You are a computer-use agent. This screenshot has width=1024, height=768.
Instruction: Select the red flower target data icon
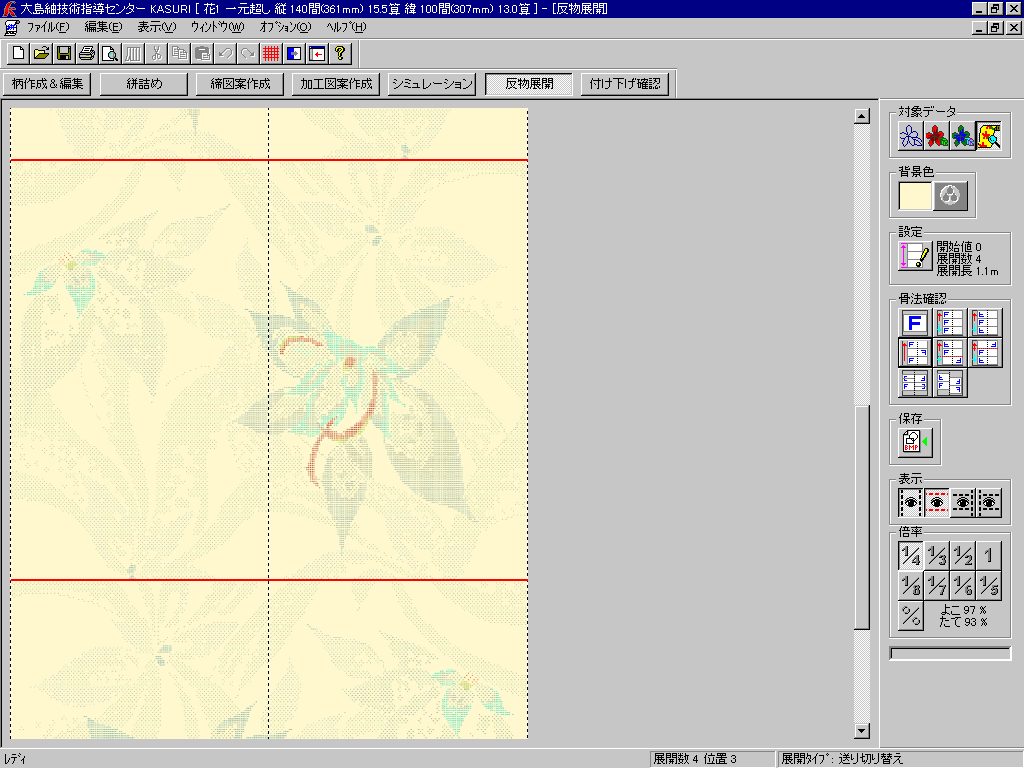tap(937, 137)
